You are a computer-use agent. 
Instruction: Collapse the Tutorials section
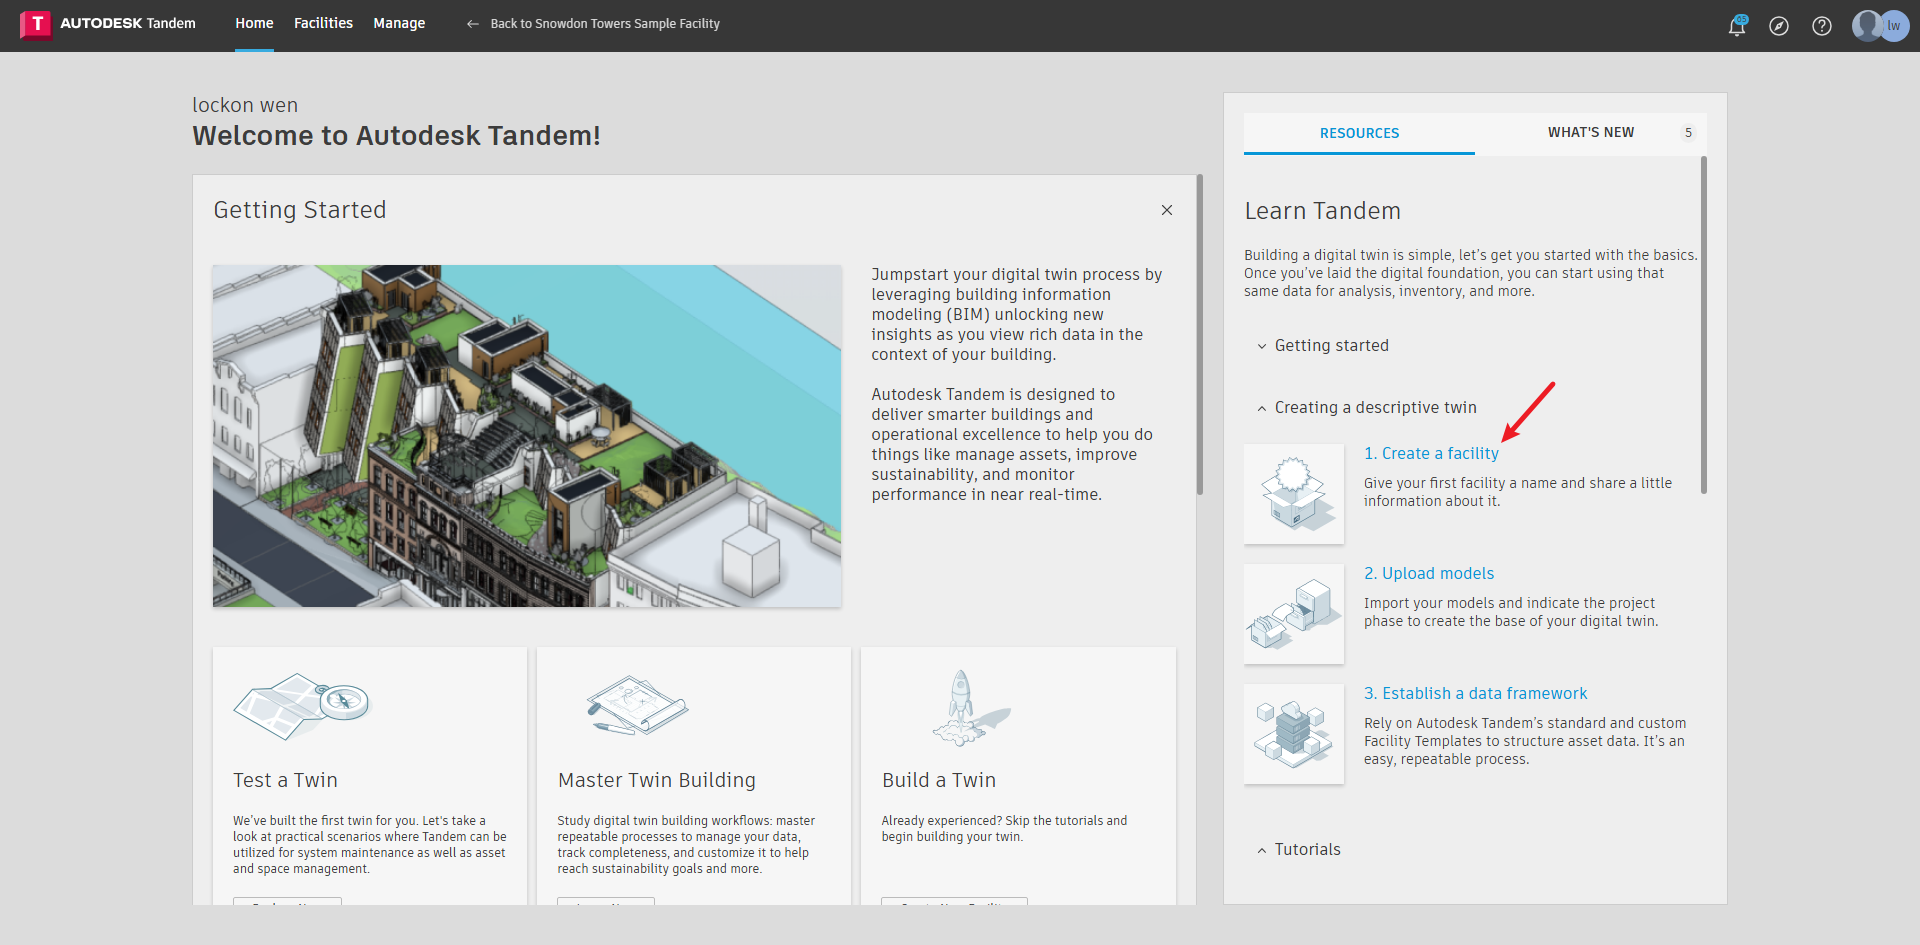coord(1299,850)
